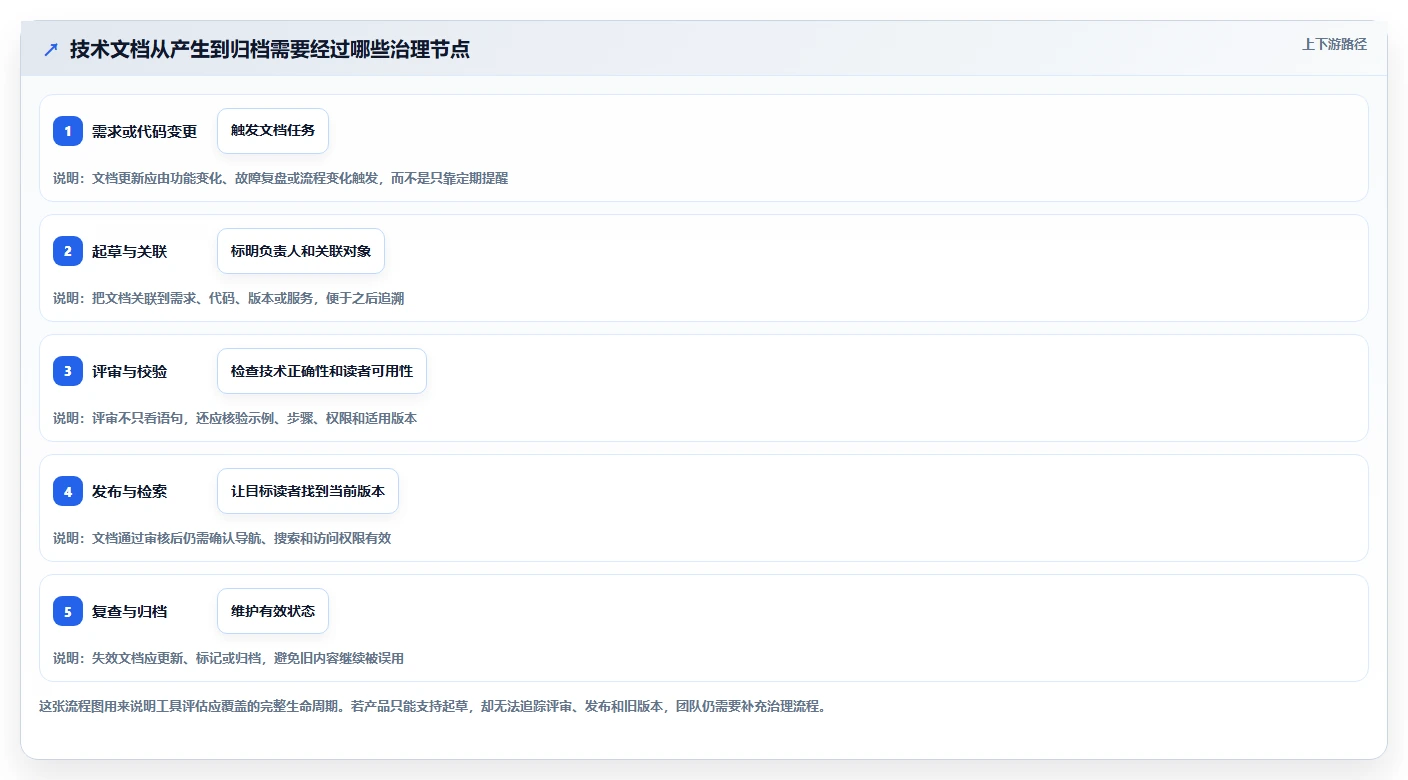The width and height of the screenshot is (1408, 780).
Task: Click the note about 故障复盘或流程变化触发
Action: click(281, 178)
